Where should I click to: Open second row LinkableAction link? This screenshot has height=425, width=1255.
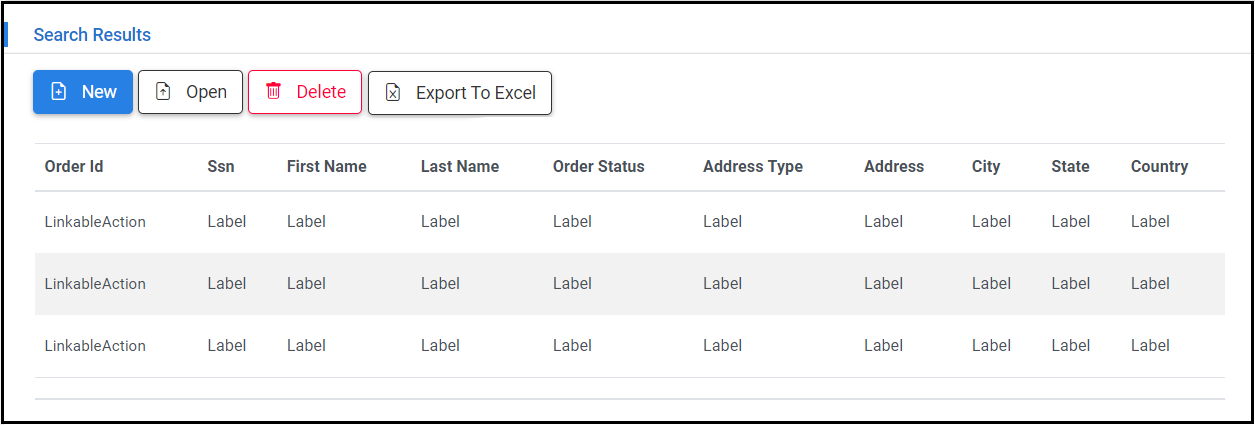(x=95, y=284)
